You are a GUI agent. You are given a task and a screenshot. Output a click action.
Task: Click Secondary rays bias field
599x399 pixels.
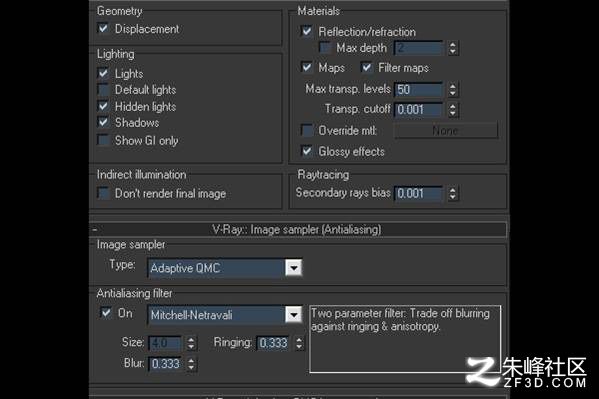[x=418, y=193]
